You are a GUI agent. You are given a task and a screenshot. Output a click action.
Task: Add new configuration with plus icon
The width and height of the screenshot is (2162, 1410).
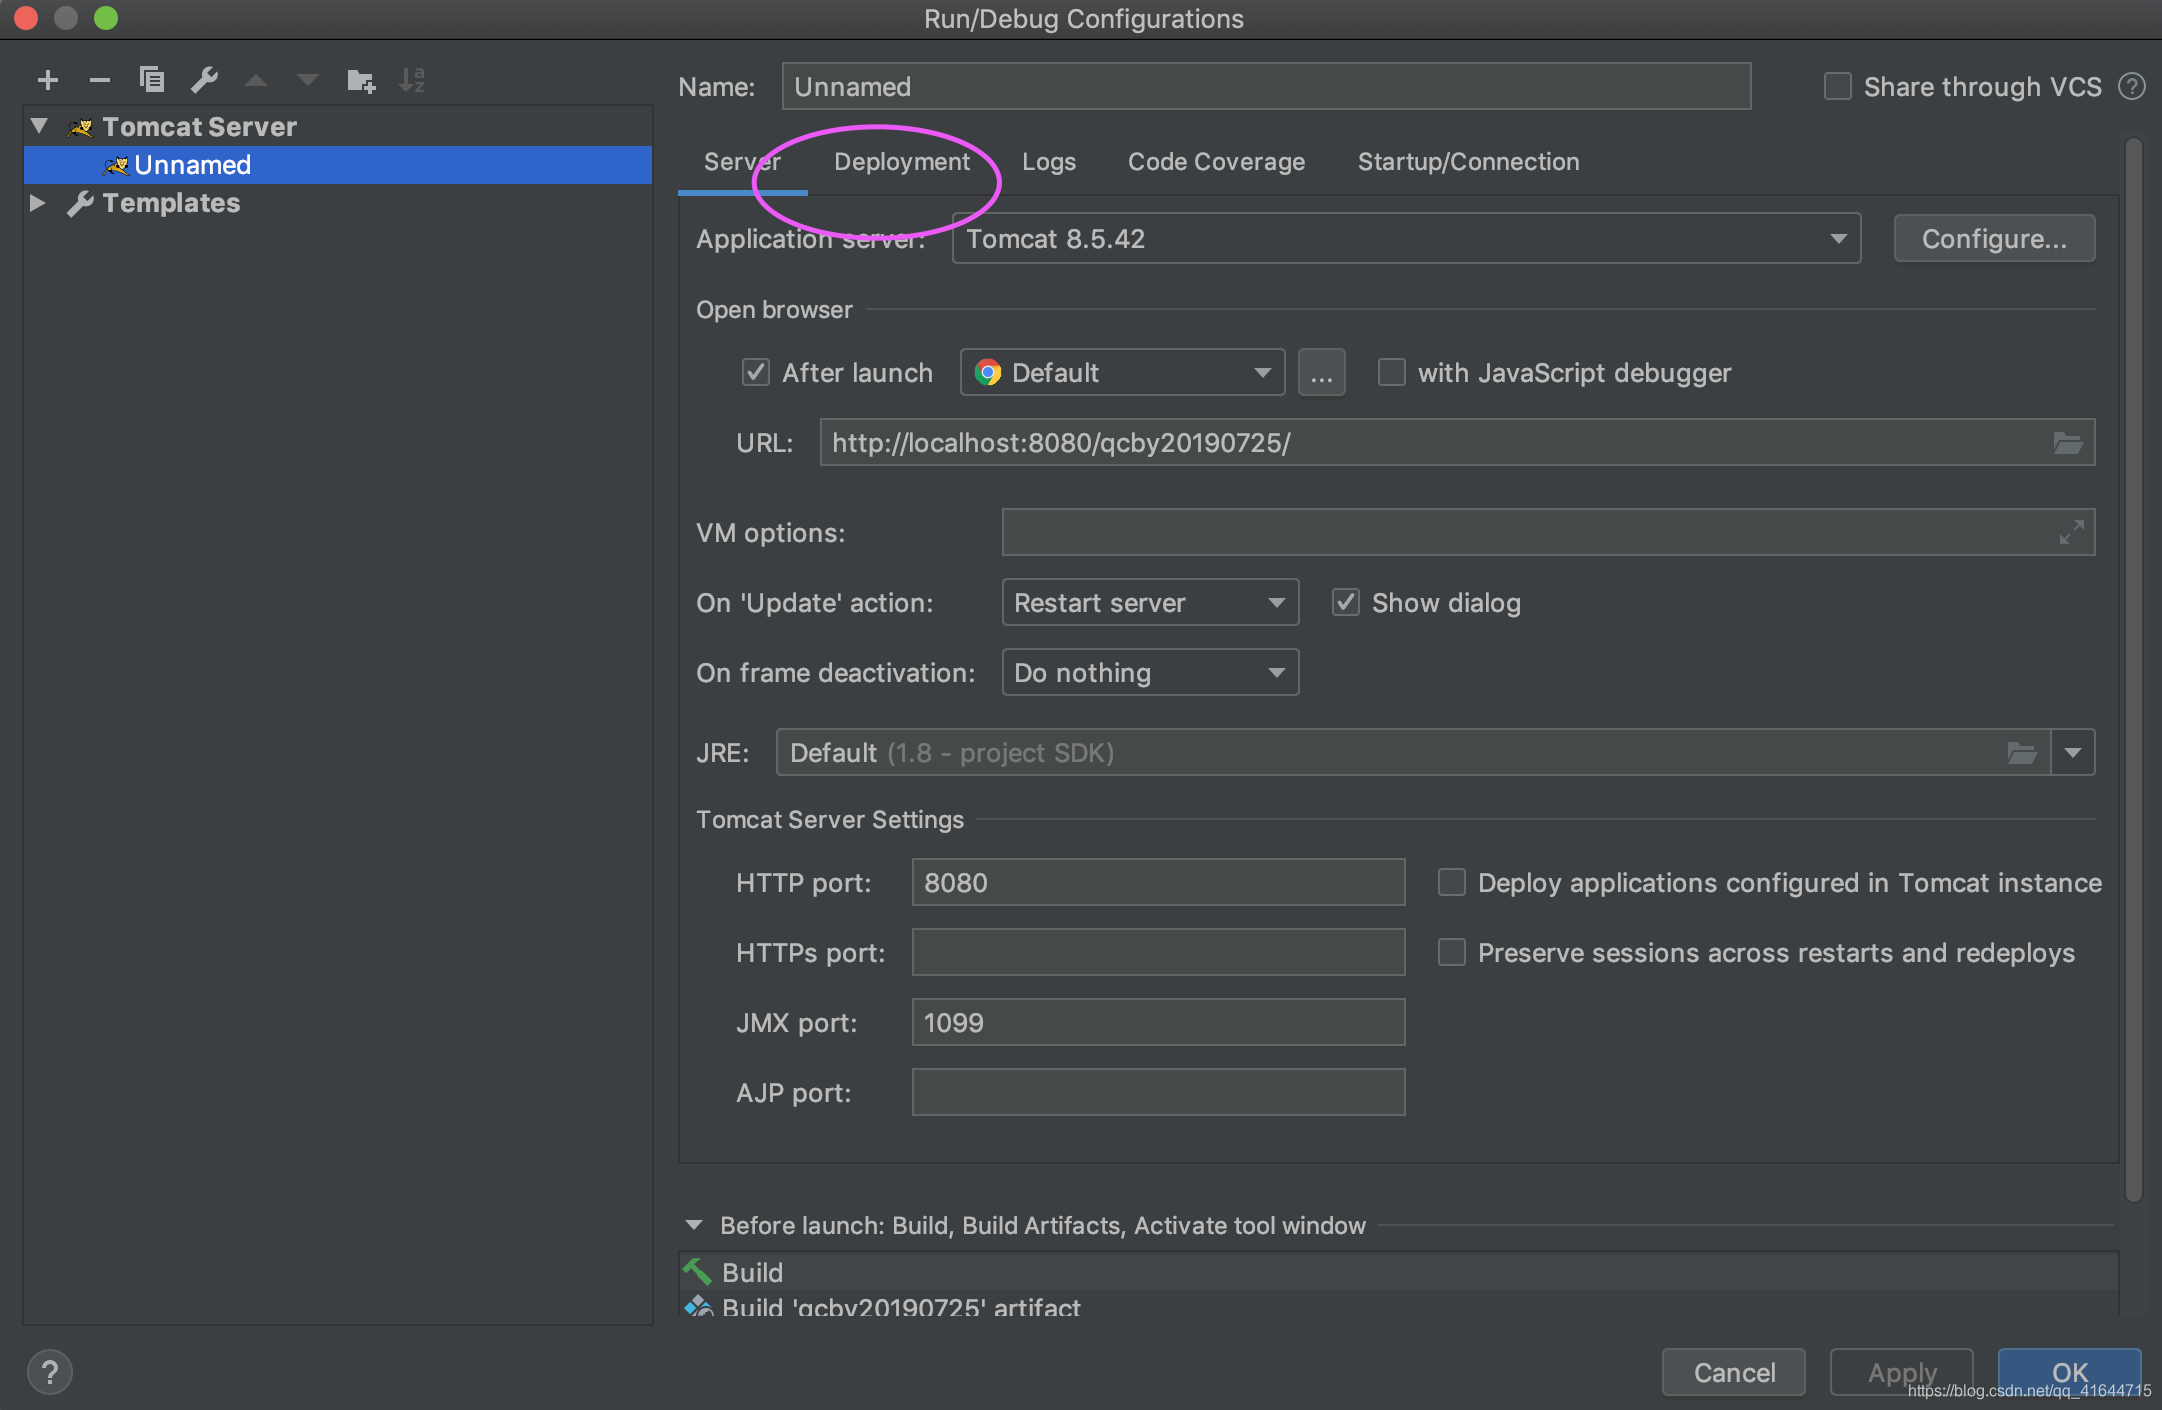tap(48, 80)
